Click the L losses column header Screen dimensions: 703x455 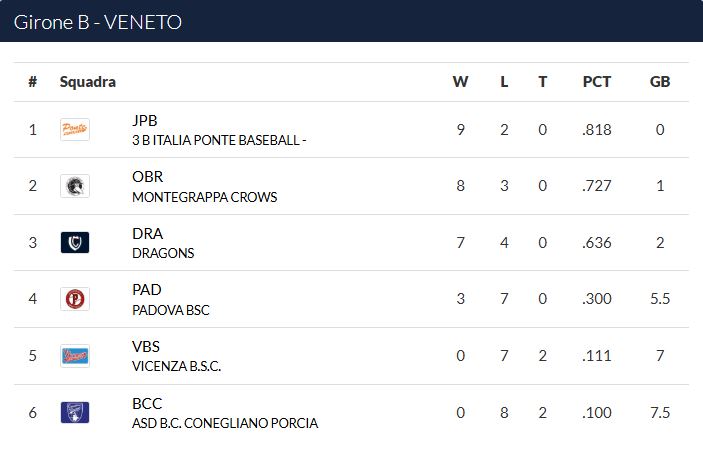(504, 82)
